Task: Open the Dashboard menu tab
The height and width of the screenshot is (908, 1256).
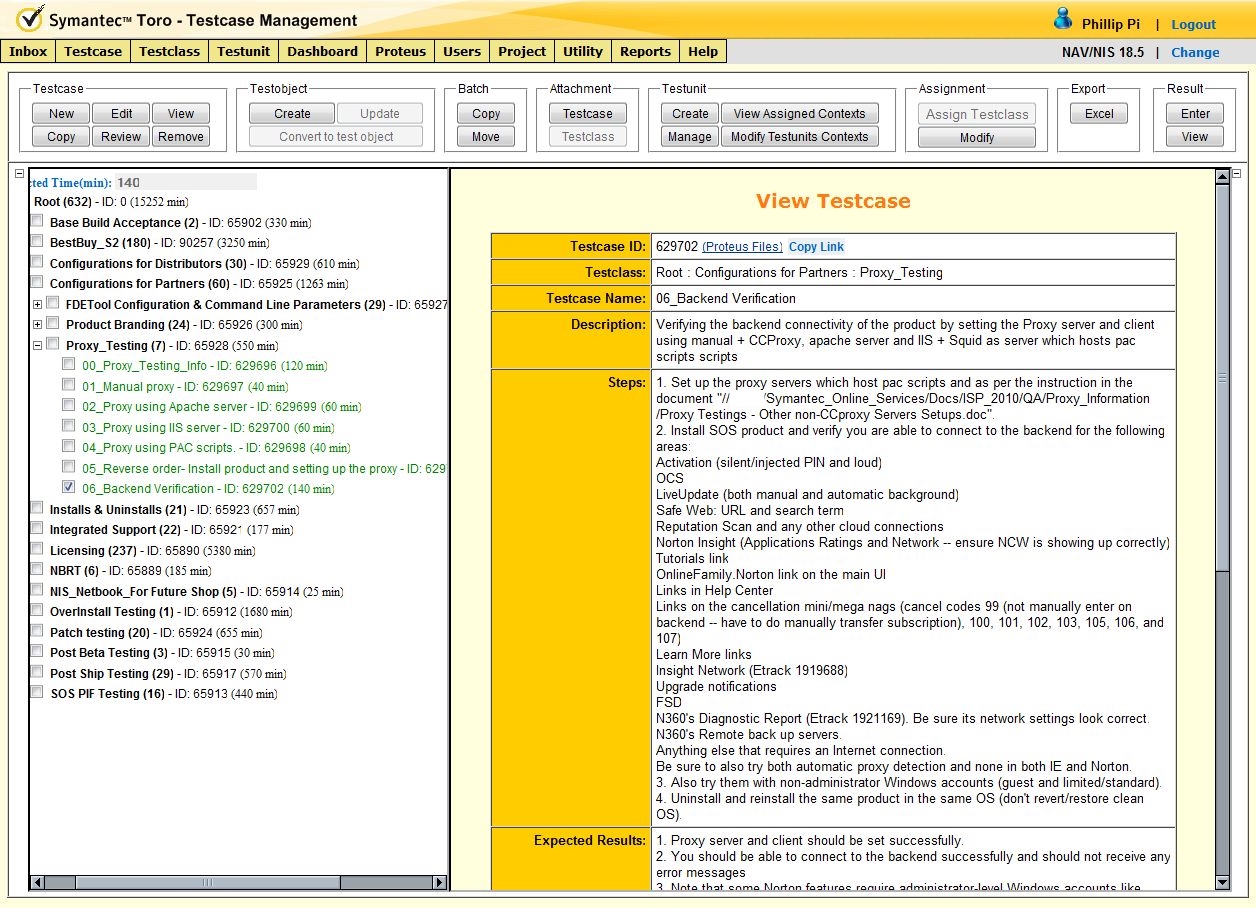Action: coord(322,52)
